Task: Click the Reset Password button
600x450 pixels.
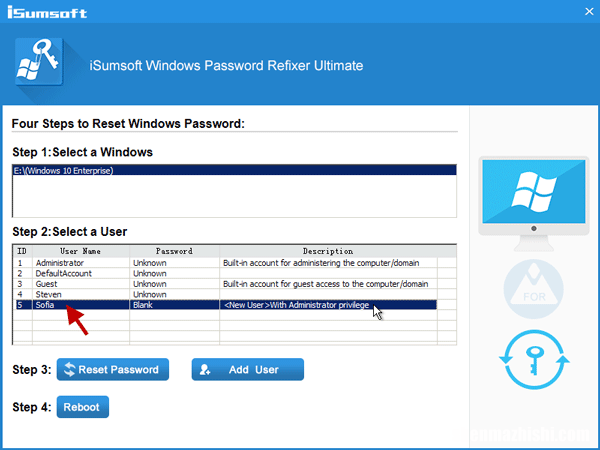Action: coord(113,369)
